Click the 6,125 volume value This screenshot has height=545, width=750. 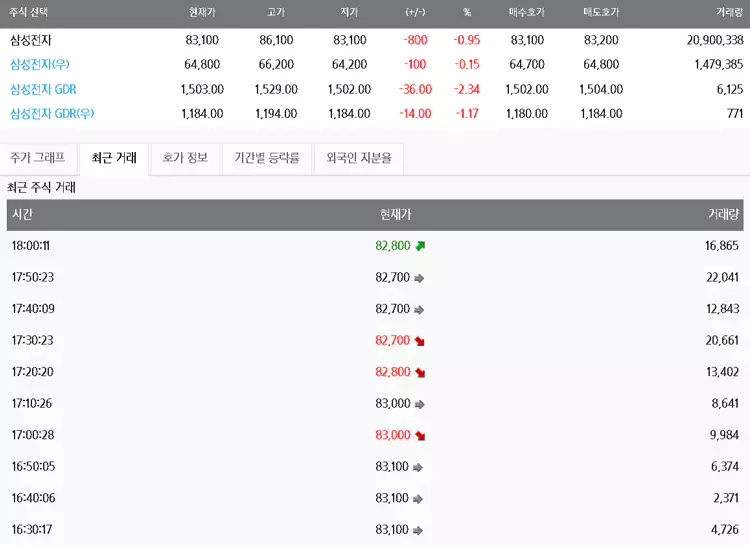pyautogui.click(x=730, y=89)
